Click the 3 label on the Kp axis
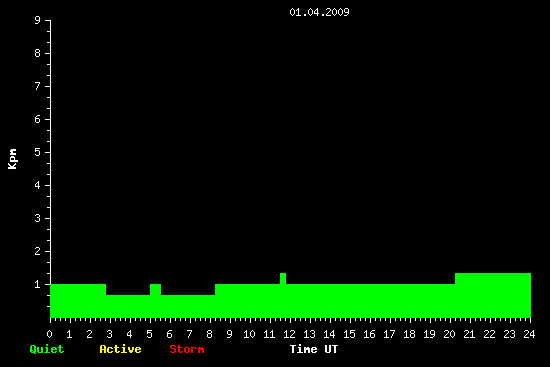Screen dimensions: 550x367 point(38,218)
